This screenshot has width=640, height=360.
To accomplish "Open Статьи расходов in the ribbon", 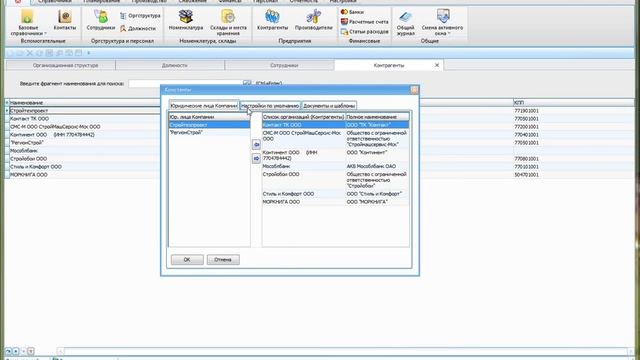I will (364, 31).
